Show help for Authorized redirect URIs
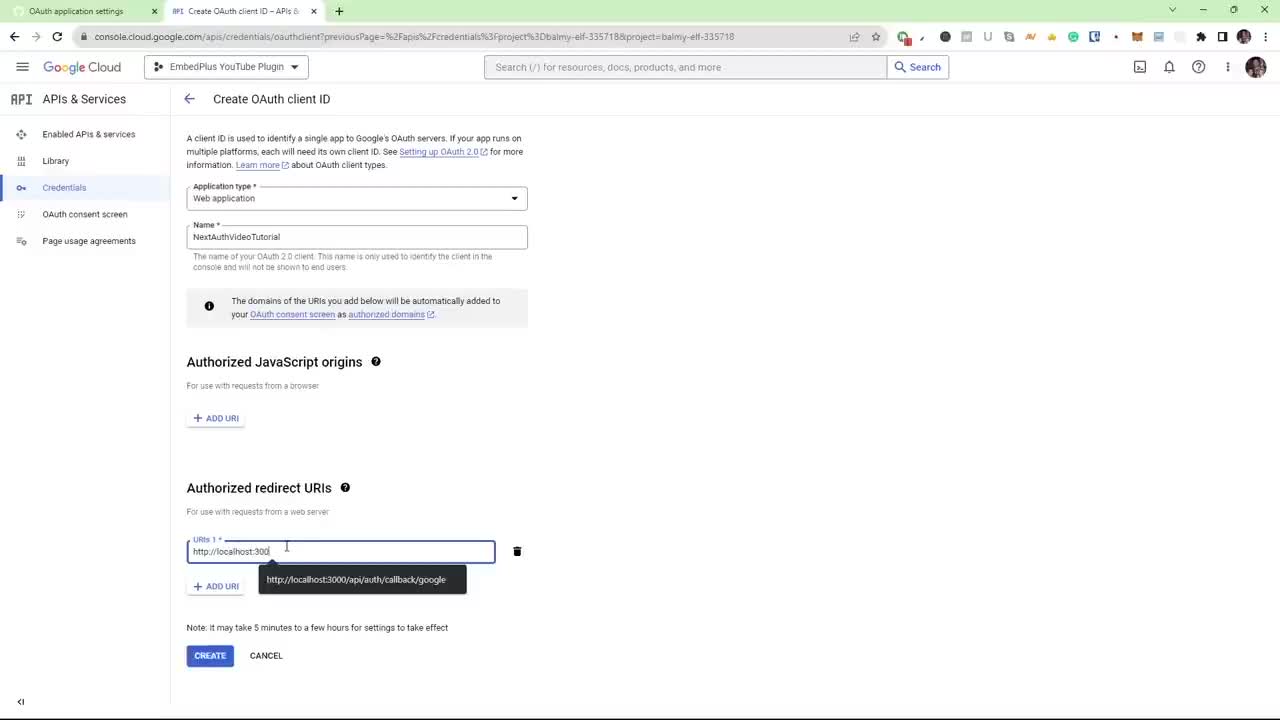The image size is (1280, 720). (345, 488)
